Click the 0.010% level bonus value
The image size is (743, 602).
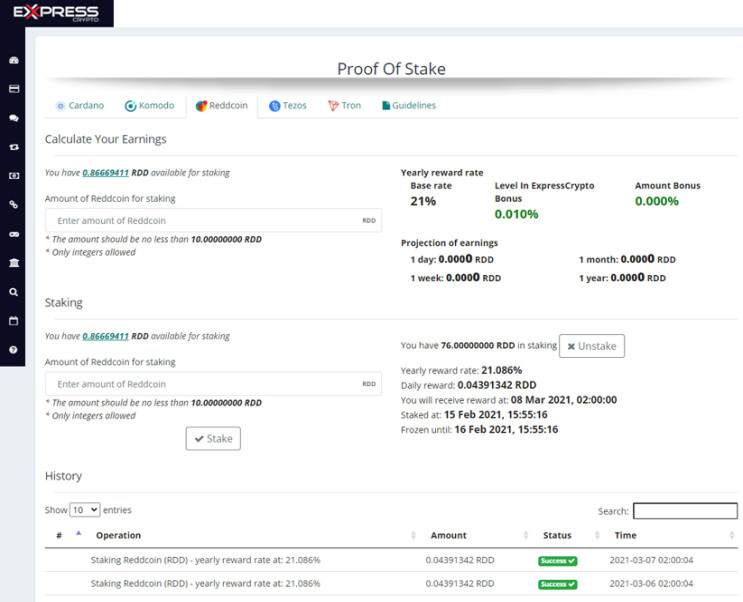516,214
